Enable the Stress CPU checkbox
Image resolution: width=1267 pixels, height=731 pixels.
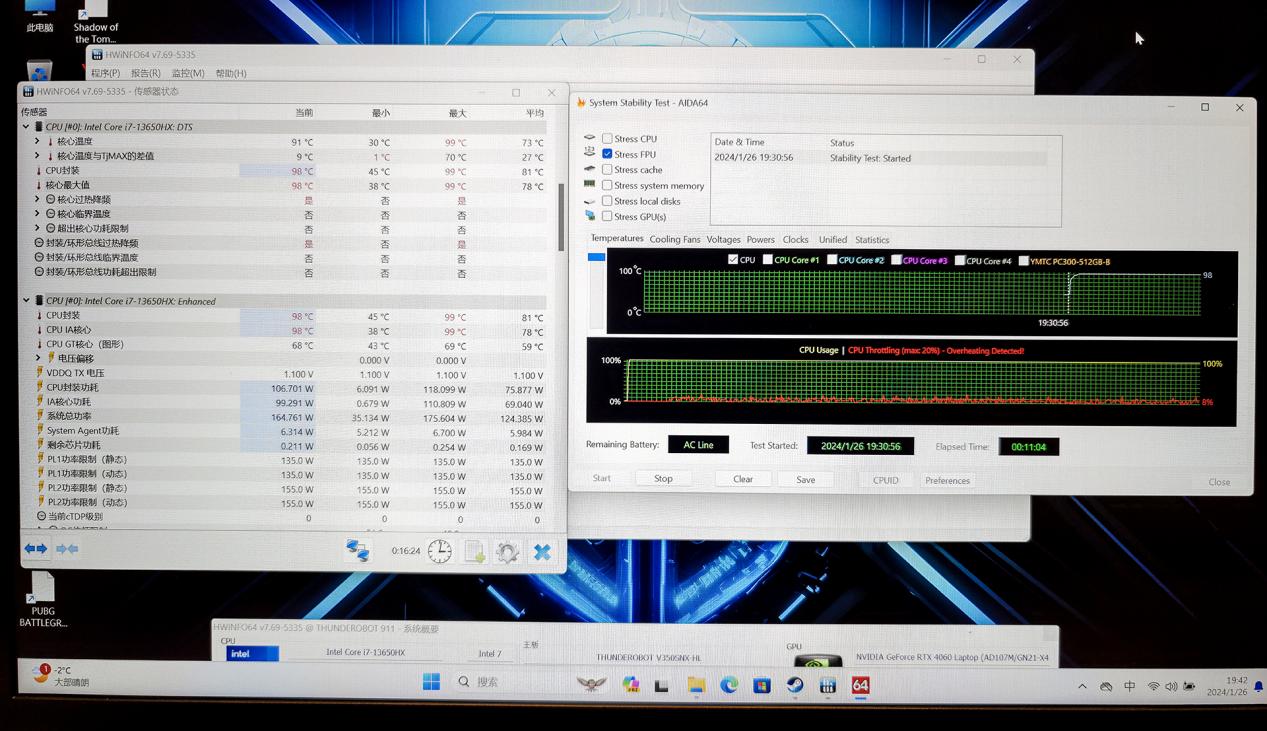pyautogui.click(x=607, y=139)
